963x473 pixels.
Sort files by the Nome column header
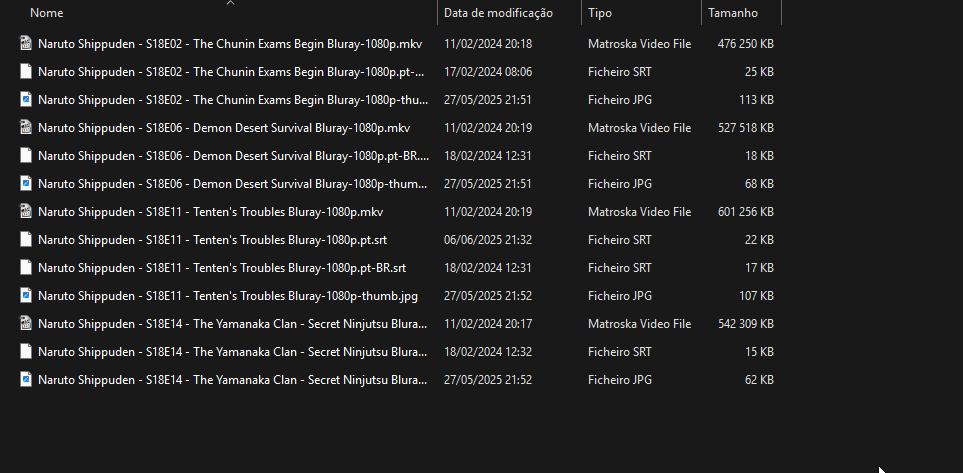(x=47, y=13)
